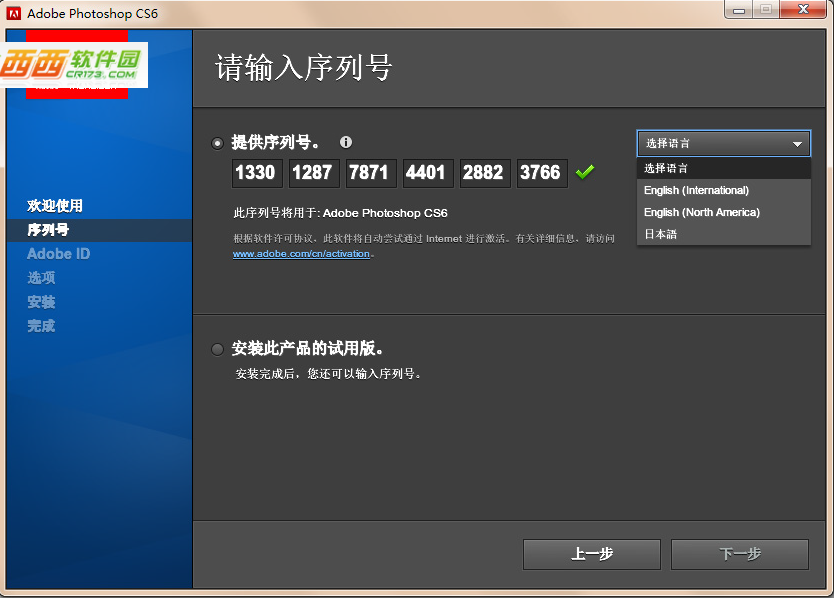
Task: Click the green serial validation checkmark
Action: point(585,172)
